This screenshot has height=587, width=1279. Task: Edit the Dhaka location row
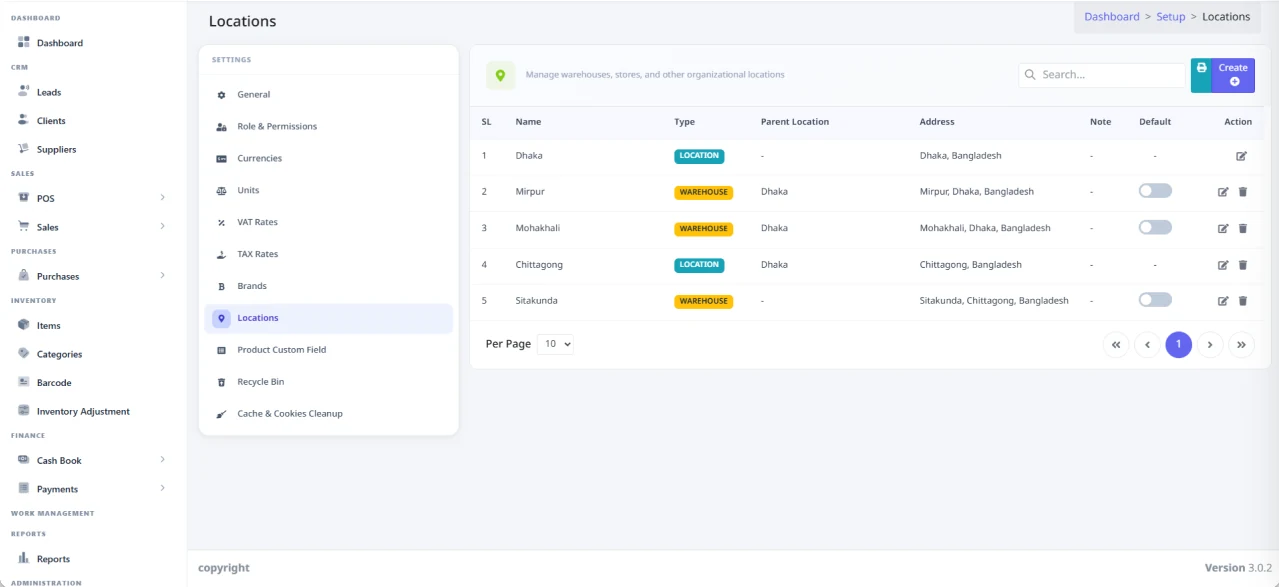pos(1241,156)
